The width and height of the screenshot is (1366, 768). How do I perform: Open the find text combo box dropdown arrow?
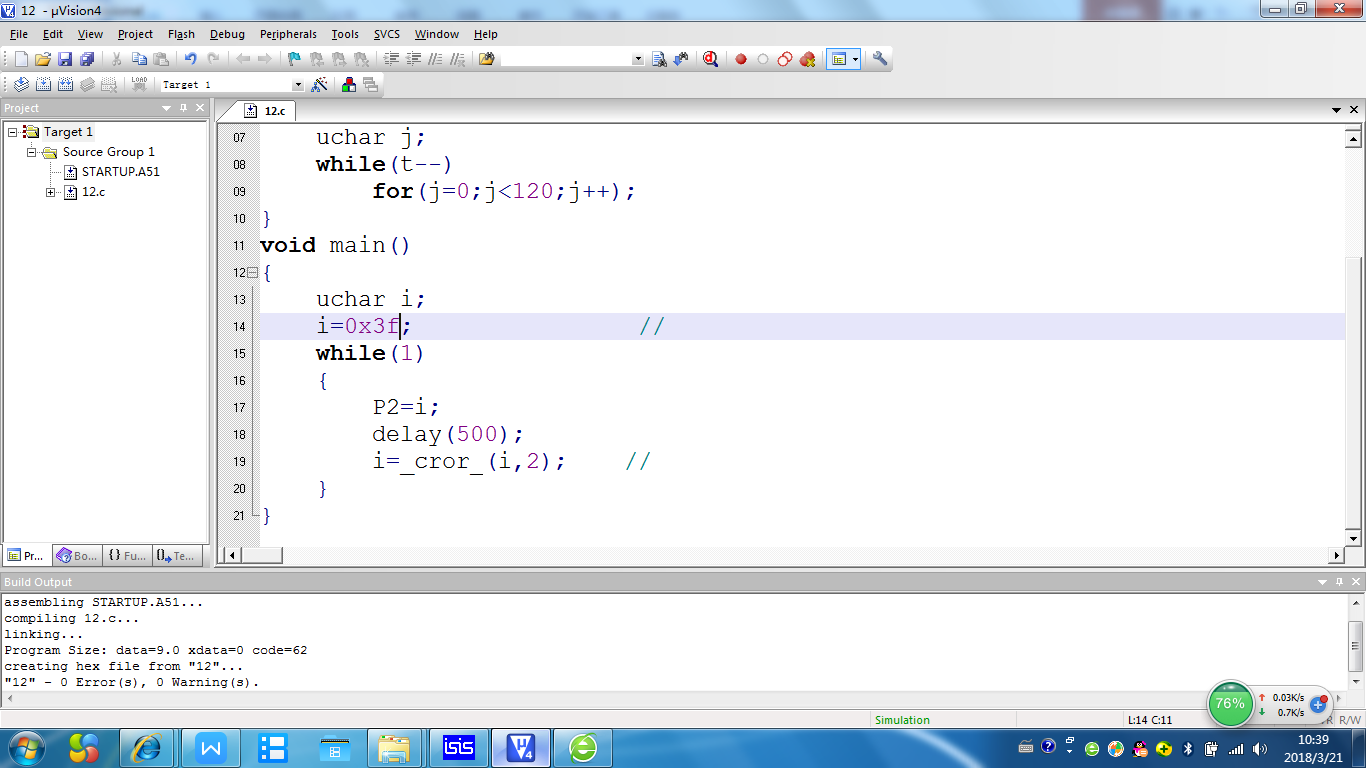point(638,59)
